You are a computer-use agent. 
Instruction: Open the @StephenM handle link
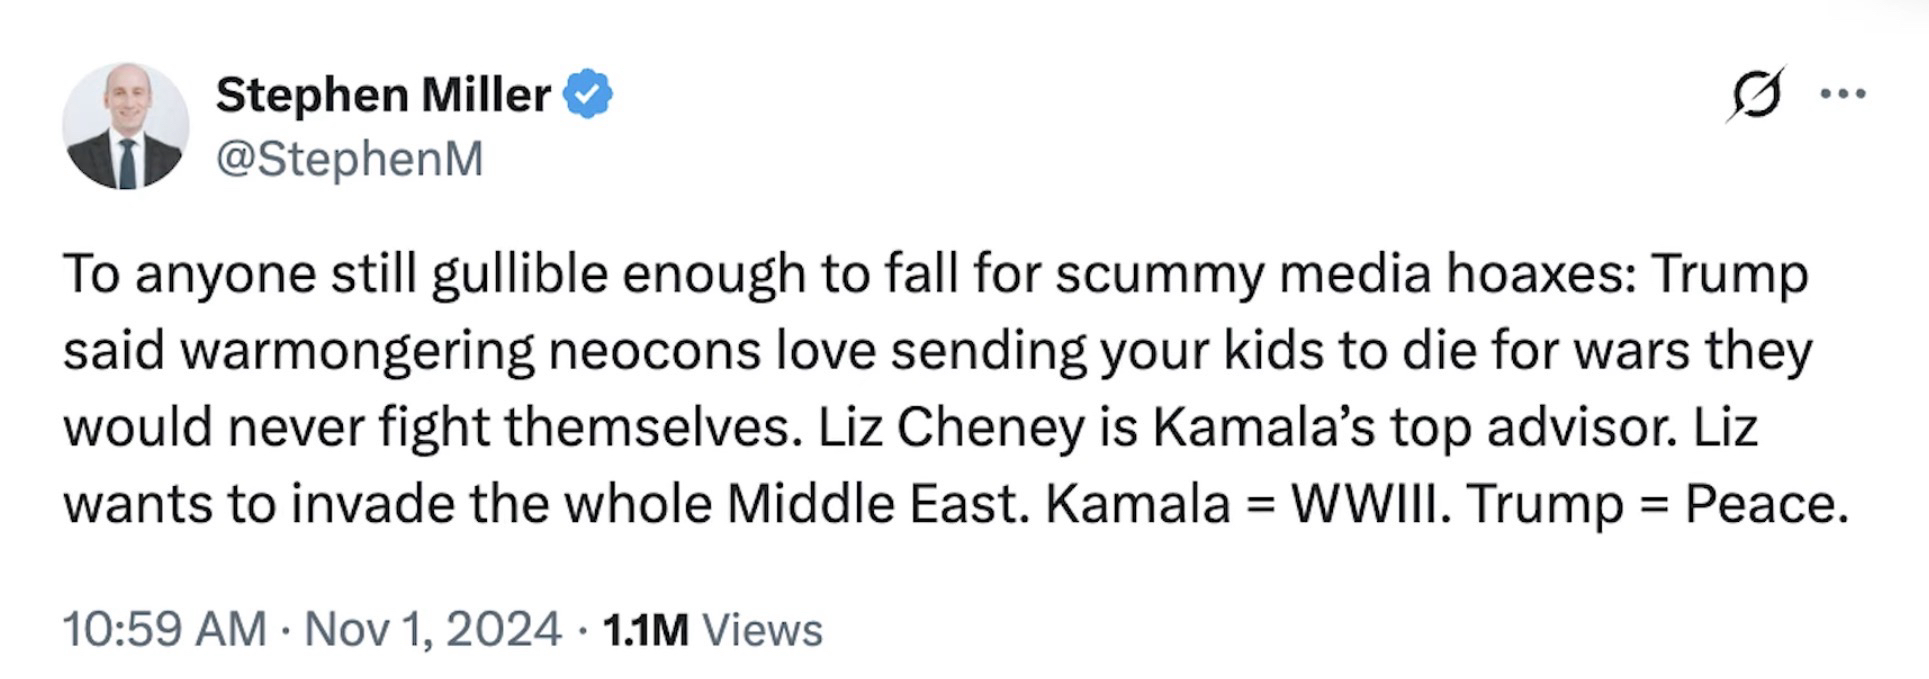click(x=349, y=159)
